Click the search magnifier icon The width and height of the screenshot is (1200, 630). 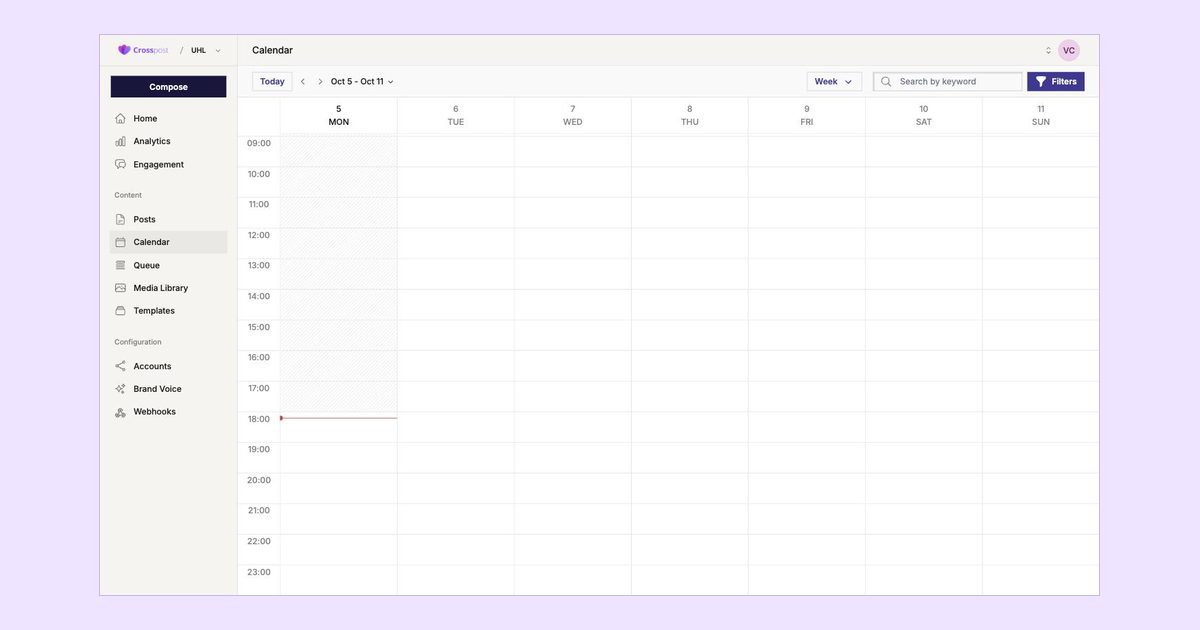click(x=886, y=82)
